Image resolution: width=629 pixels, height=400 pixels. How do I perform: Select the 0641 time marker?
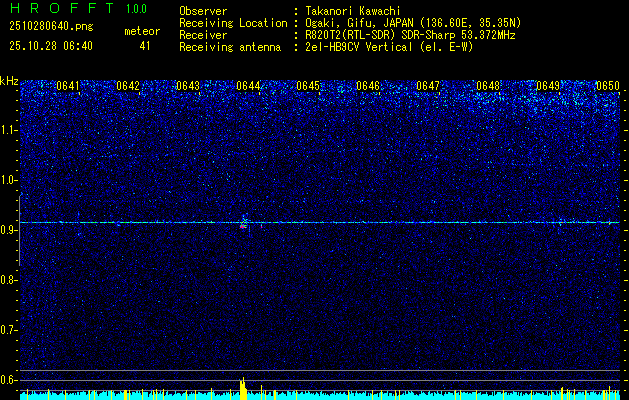pyautogui.click(x=68, y=87)
